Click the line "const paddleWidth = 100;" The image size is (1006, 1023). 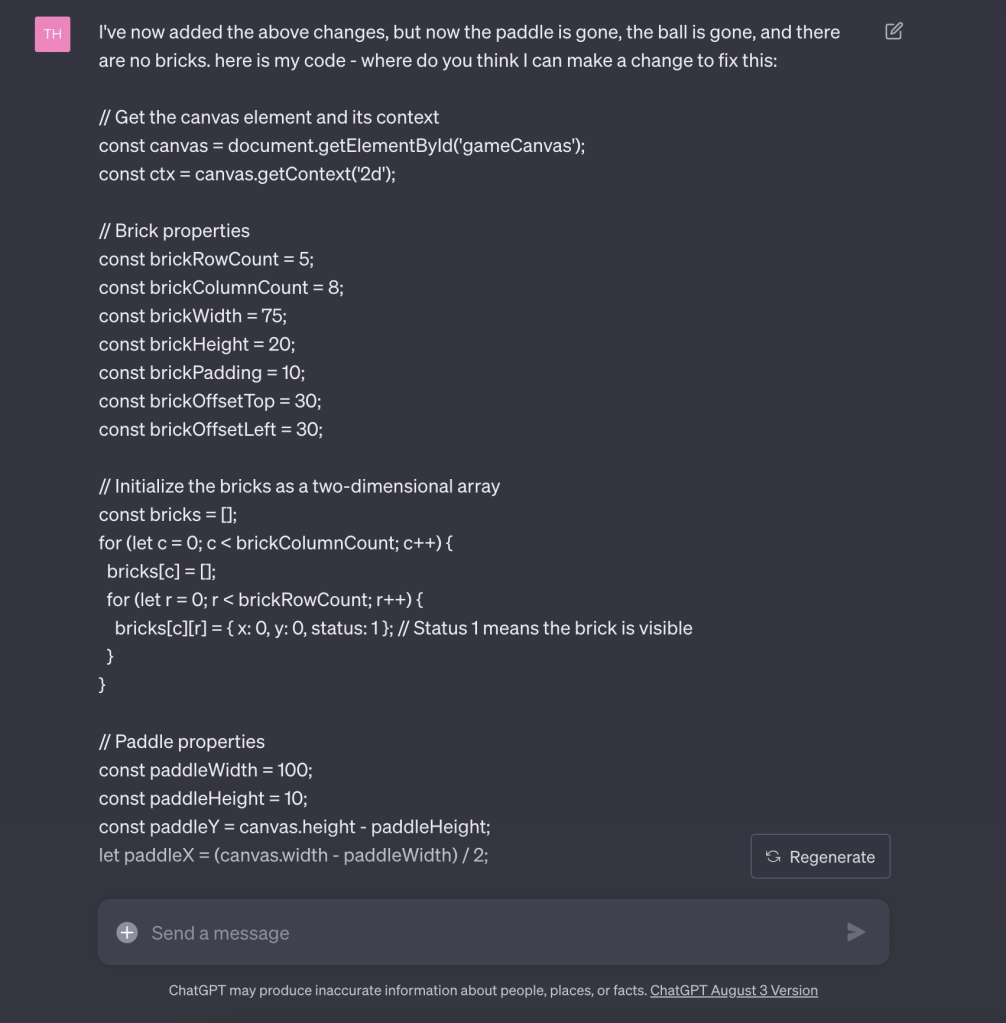click(x=206, y=770)
